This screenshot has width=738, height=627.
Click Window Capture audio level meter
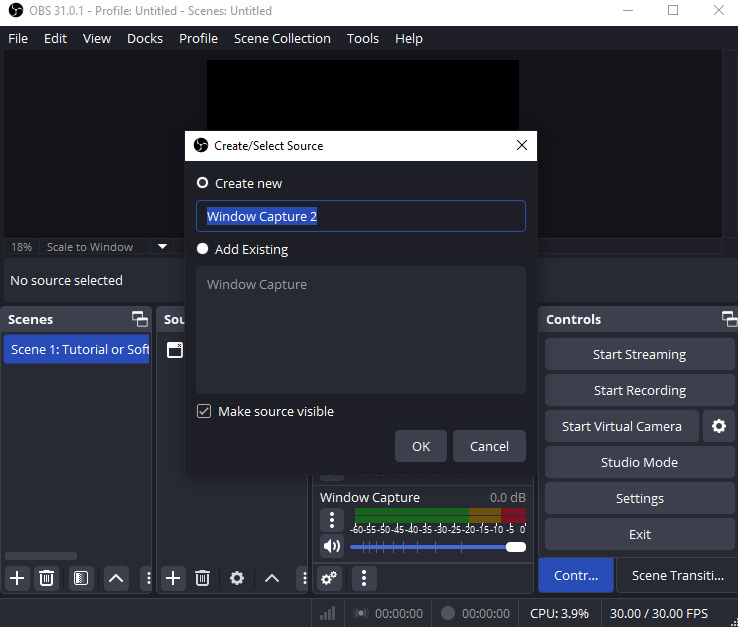440,515
